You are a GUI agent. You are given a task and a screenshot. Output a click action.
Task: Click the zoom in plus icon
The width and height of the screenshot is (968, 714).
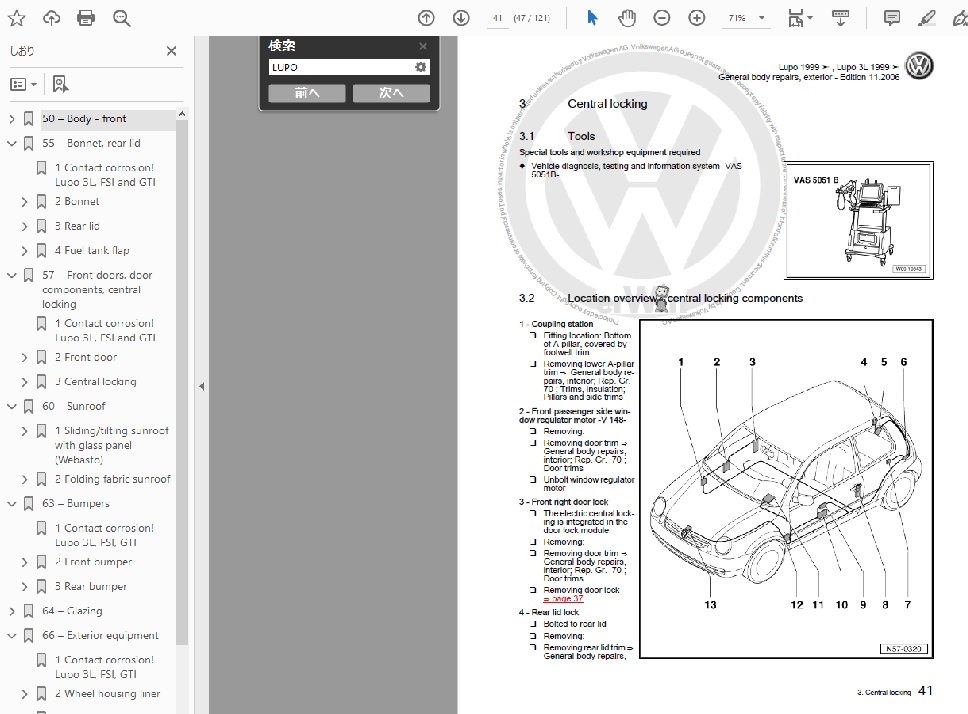[697, 18]
